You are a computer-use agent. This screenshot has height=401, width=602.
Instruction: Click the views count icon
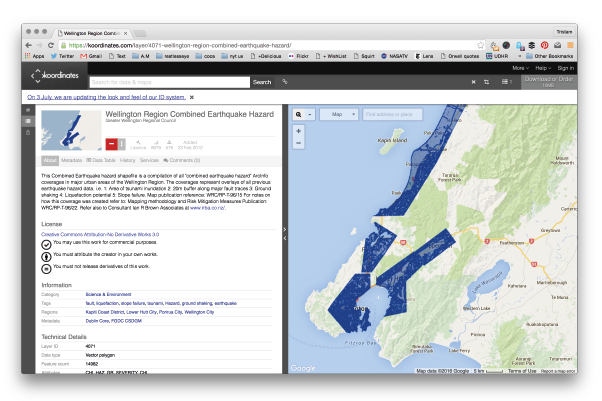156,143
